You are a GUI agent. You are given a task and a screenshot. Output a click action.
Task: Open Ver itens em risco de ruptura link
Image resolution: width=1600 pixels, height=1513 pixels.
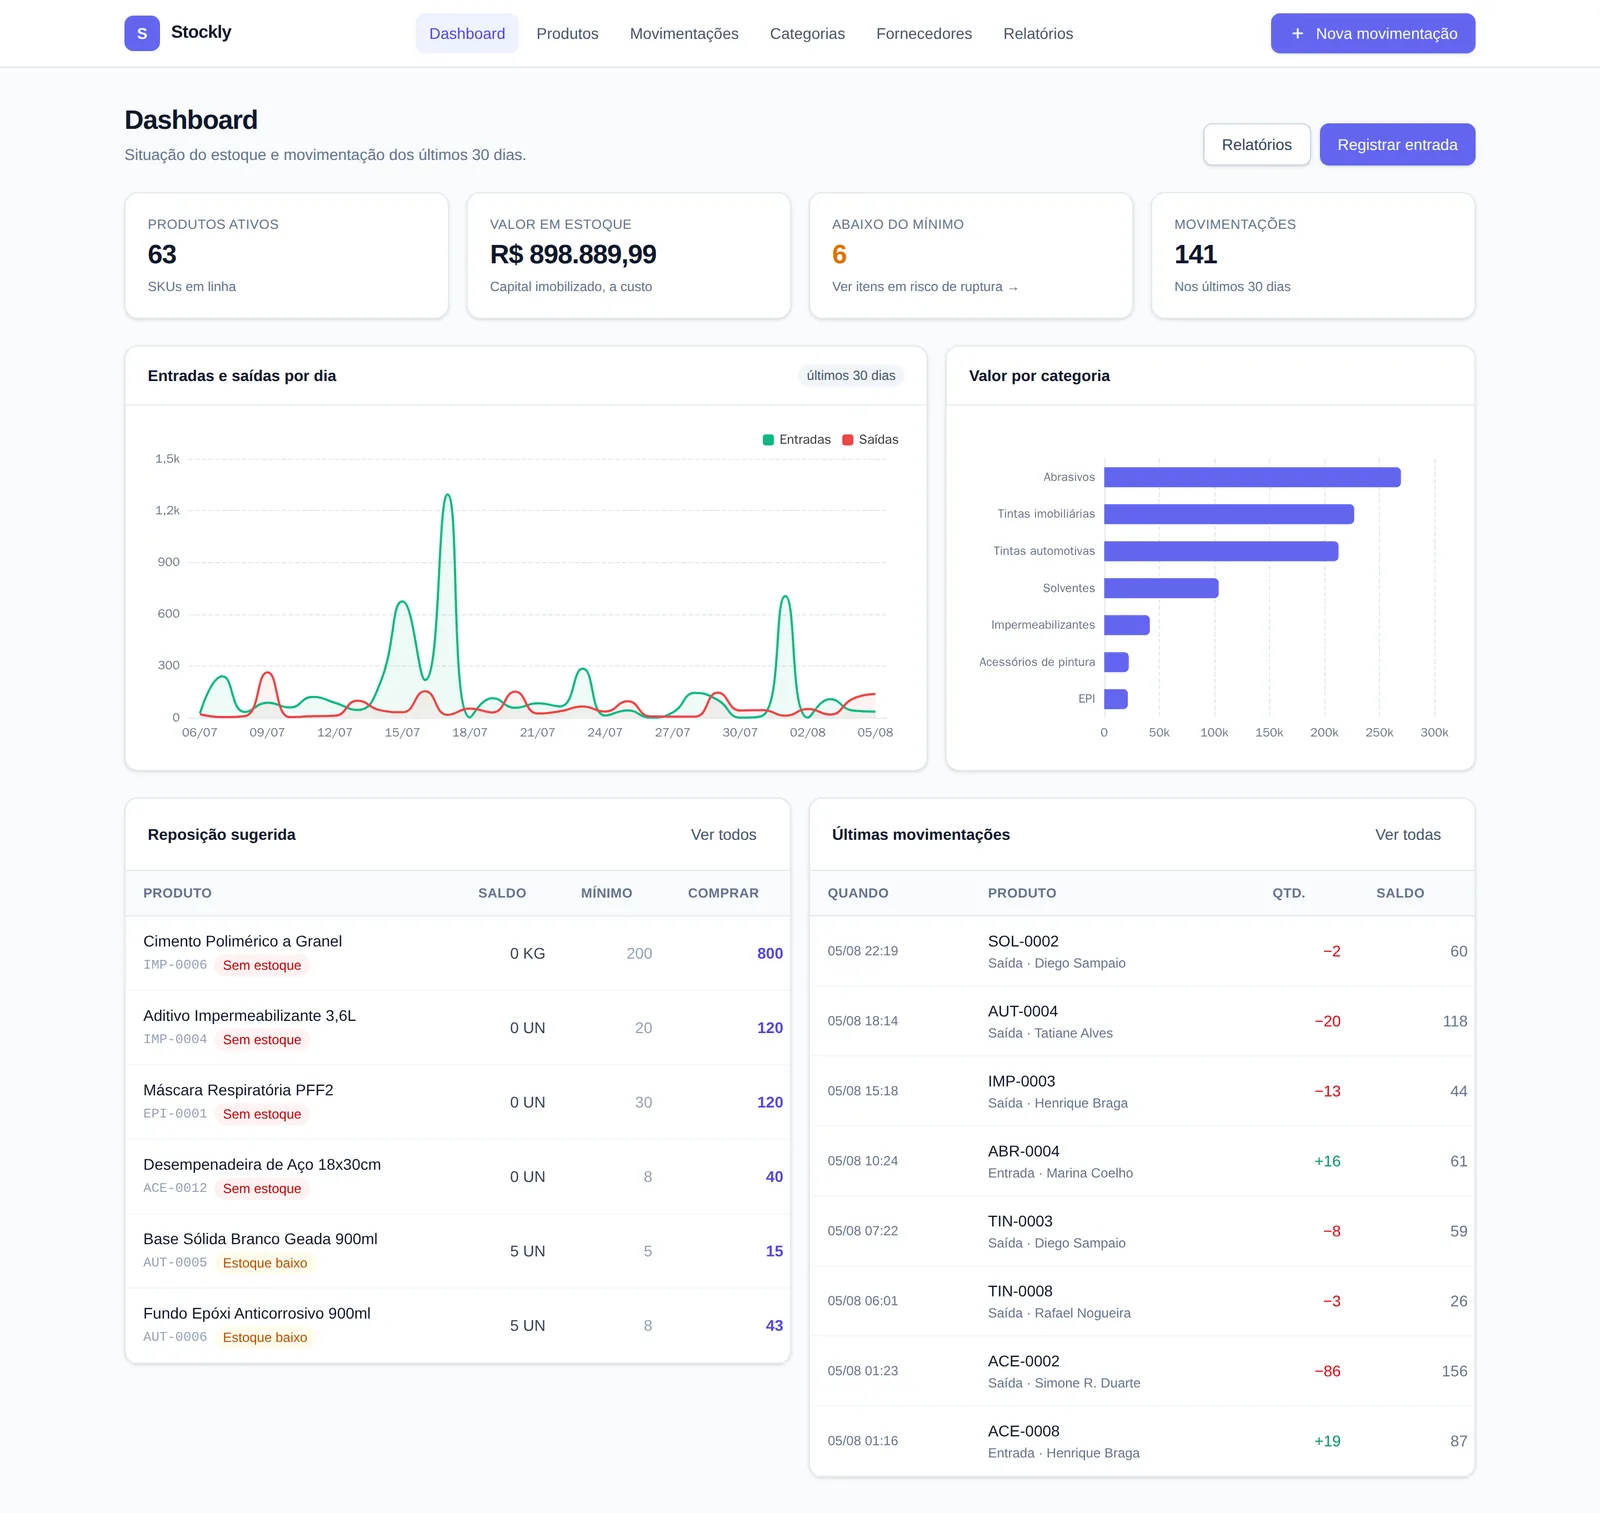(925, 287)
